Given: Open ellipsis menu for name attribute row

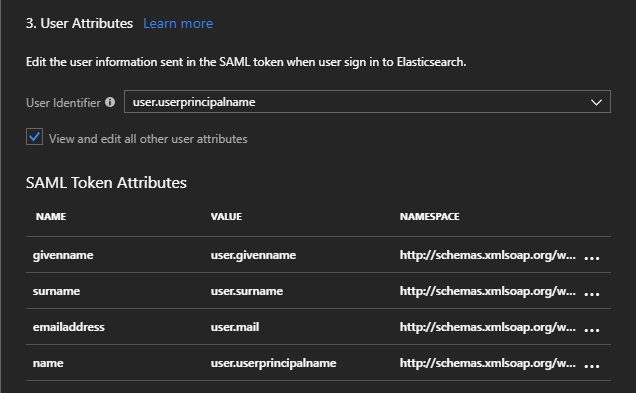Looking at the screenshot, I should click(592, 366).
